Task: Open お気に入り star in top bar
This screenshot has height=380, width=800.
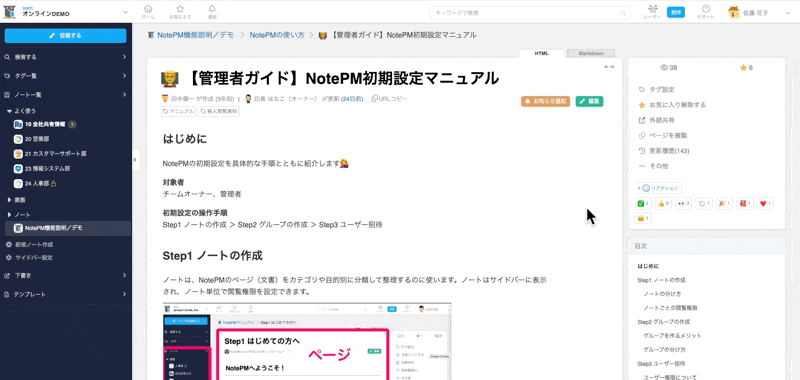Action: coord(180,12)
